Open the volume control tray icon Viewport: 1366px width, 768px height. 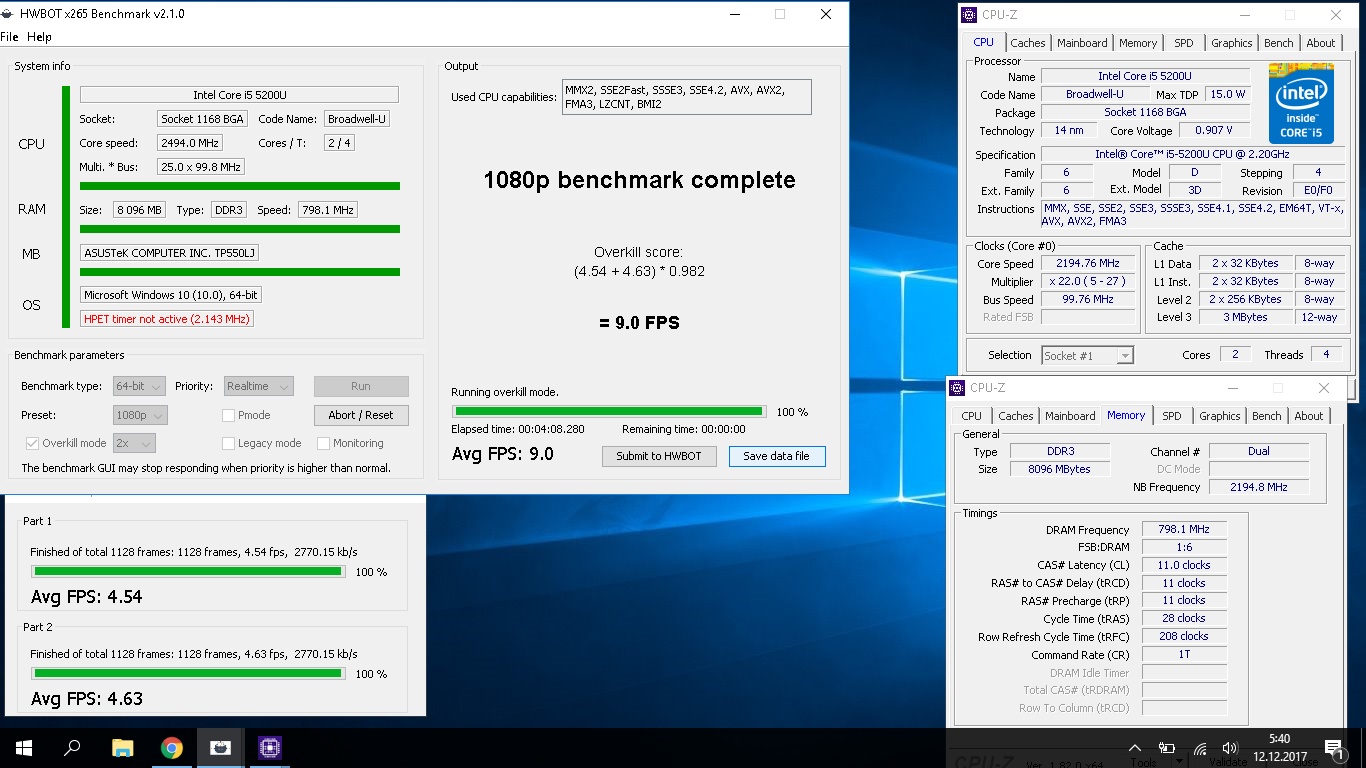coord(1231,748)
